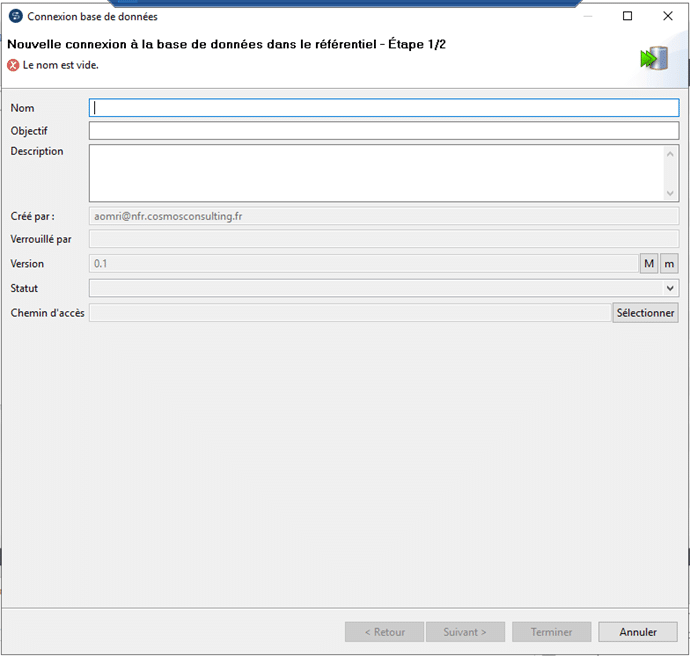Click the Statut label
Viewport: 690px width, 656px height.
click(x=24, y=288)
